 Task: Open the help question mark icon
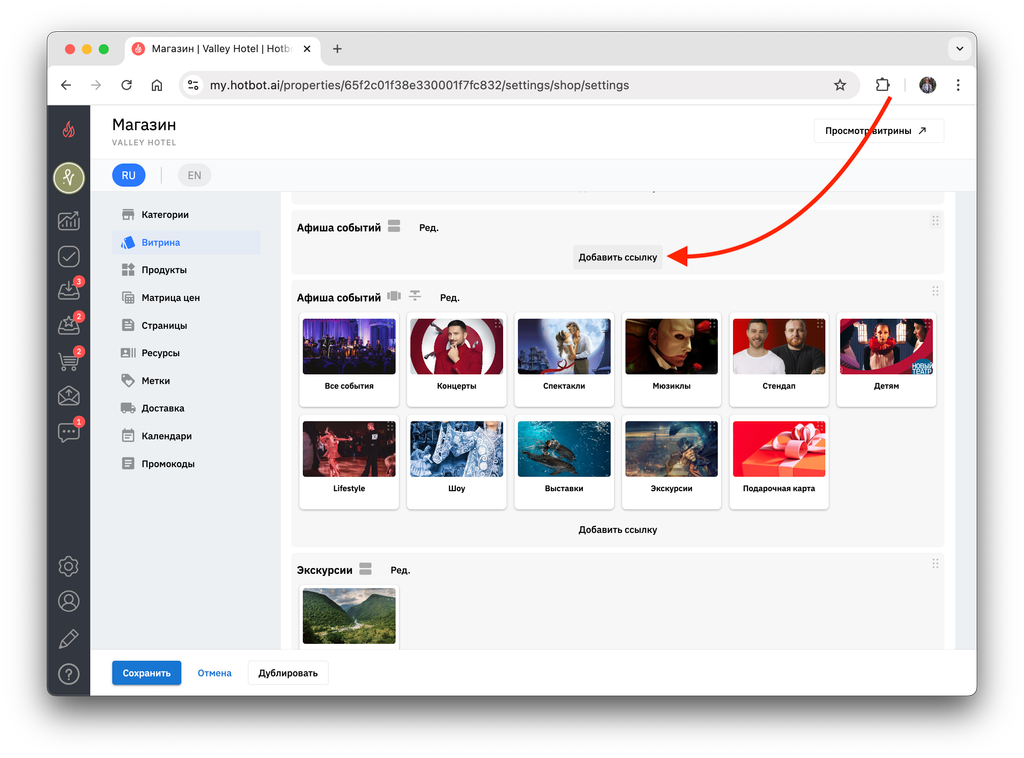pyautogui.click(x=69, y=674)
